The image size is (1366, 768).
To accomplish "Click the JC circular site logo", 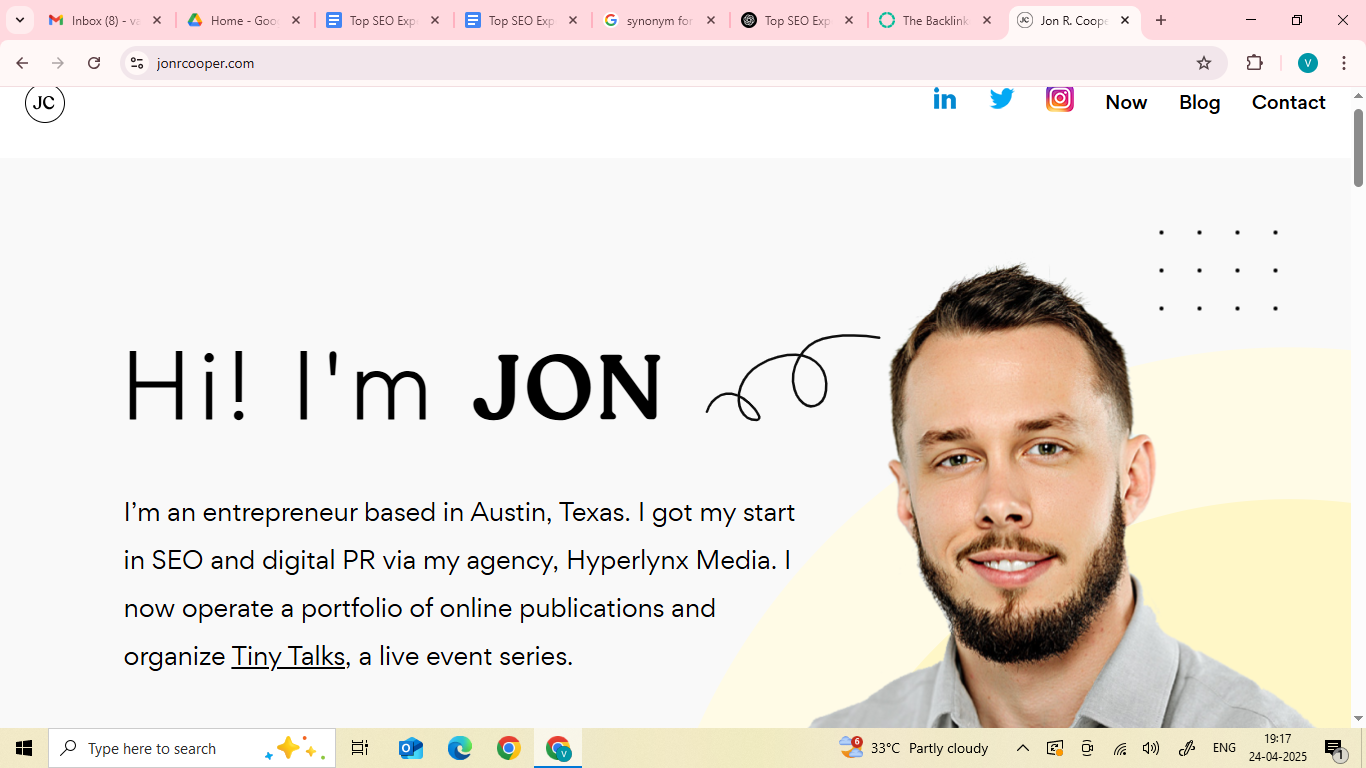I will tap(45, 102).
